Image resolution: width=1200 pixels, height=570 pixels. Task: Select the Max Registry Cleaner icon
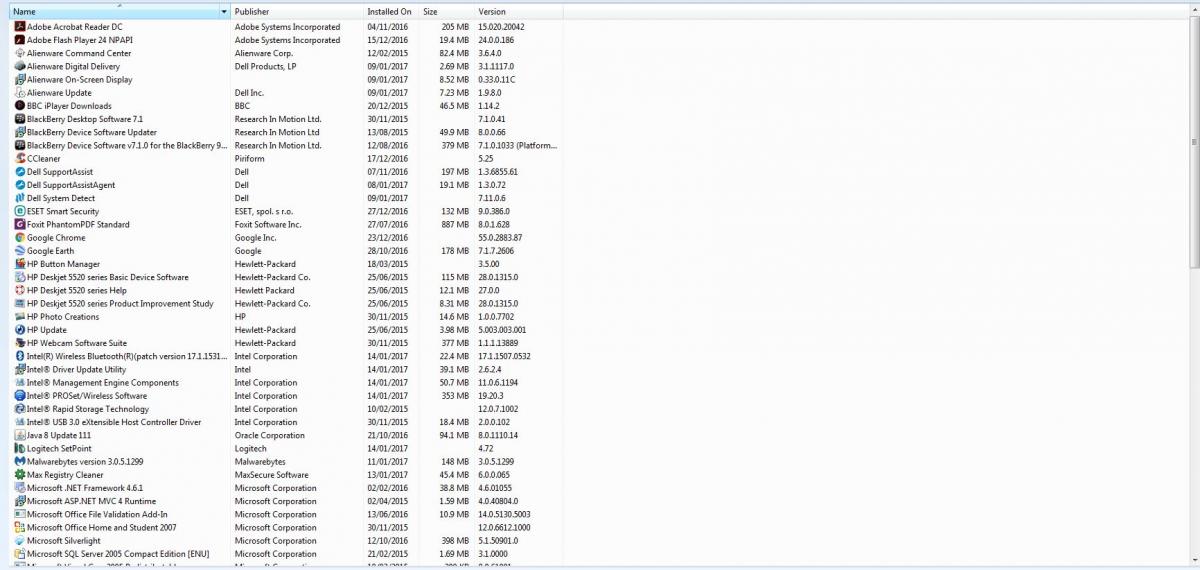(x=20, y=475)
